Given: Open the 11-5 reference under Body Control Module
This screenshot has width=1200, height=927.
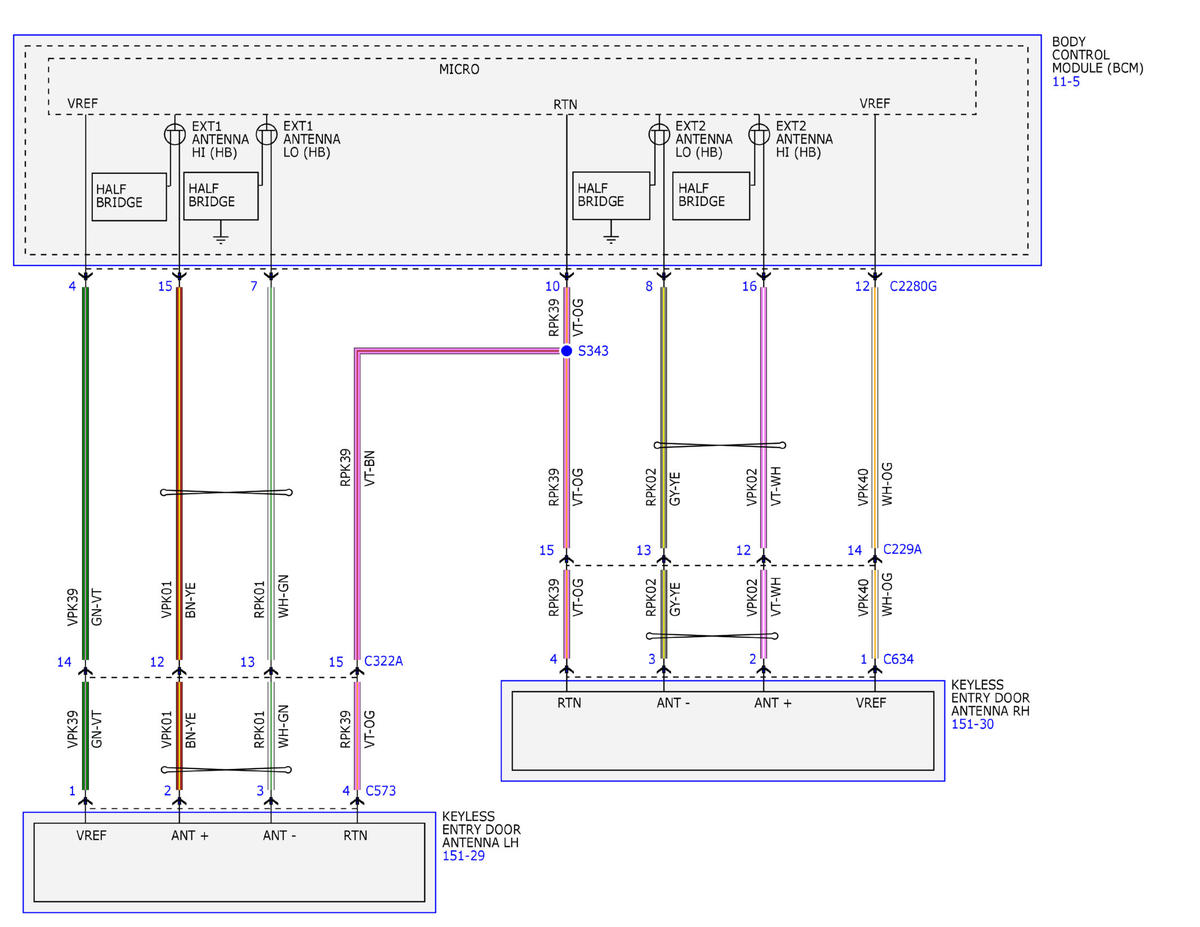Looking at the screenshot, I should (1066, 81).
